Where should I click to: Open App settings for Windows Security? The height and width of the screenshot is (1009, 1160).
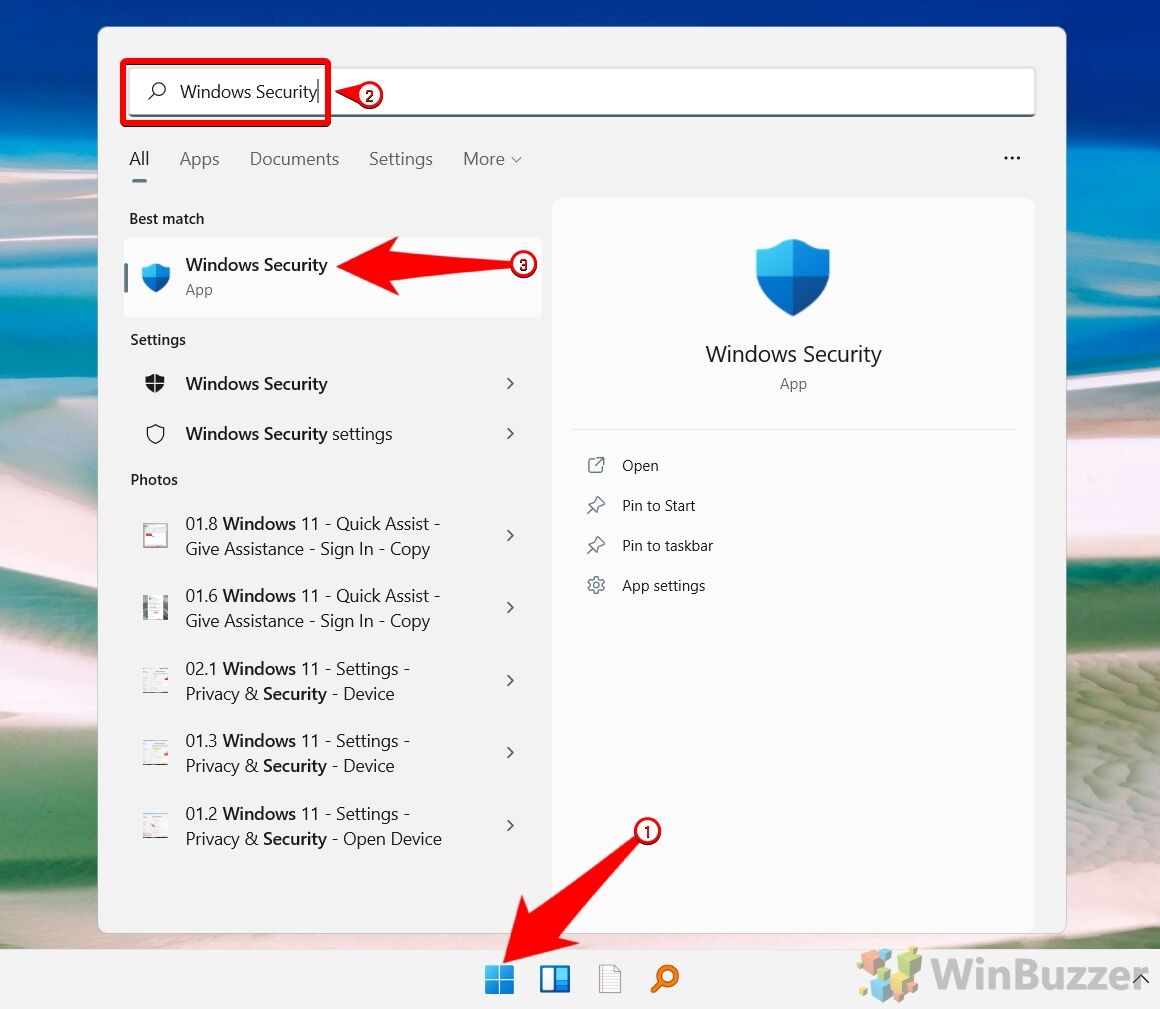pyautogui.click(x=663, y=586)
